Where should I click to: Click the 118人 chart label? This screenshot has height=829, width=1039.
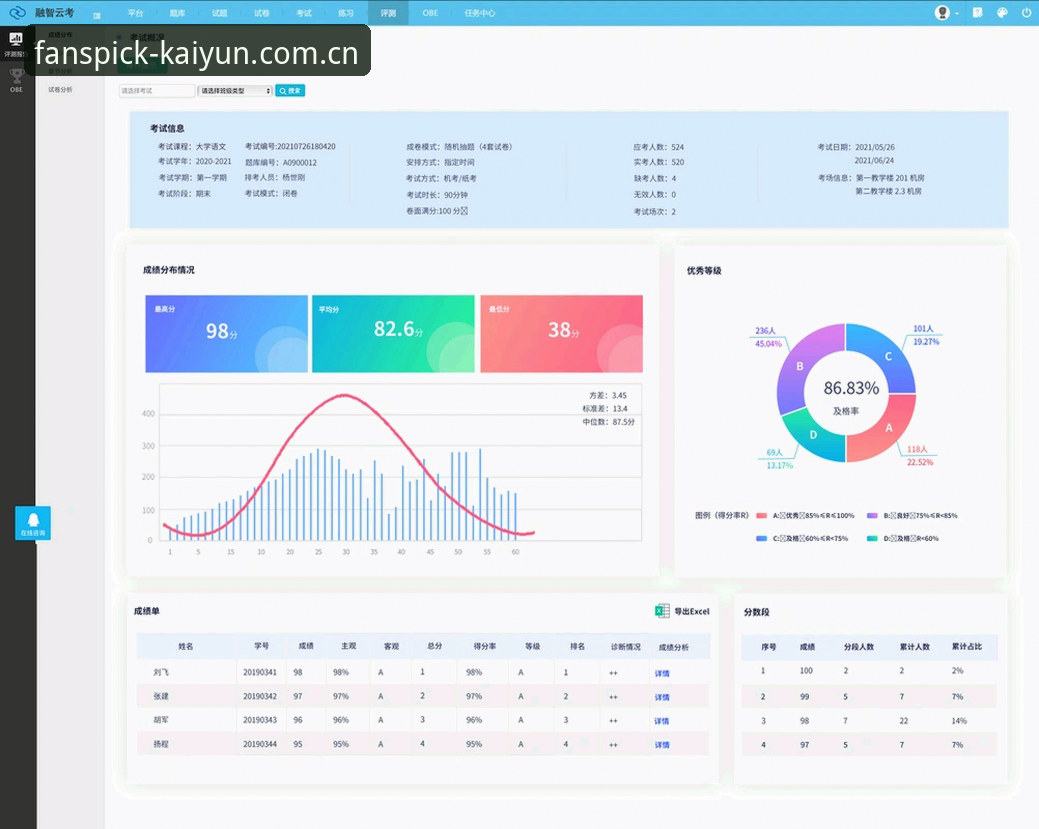click(x=917, y=449)
